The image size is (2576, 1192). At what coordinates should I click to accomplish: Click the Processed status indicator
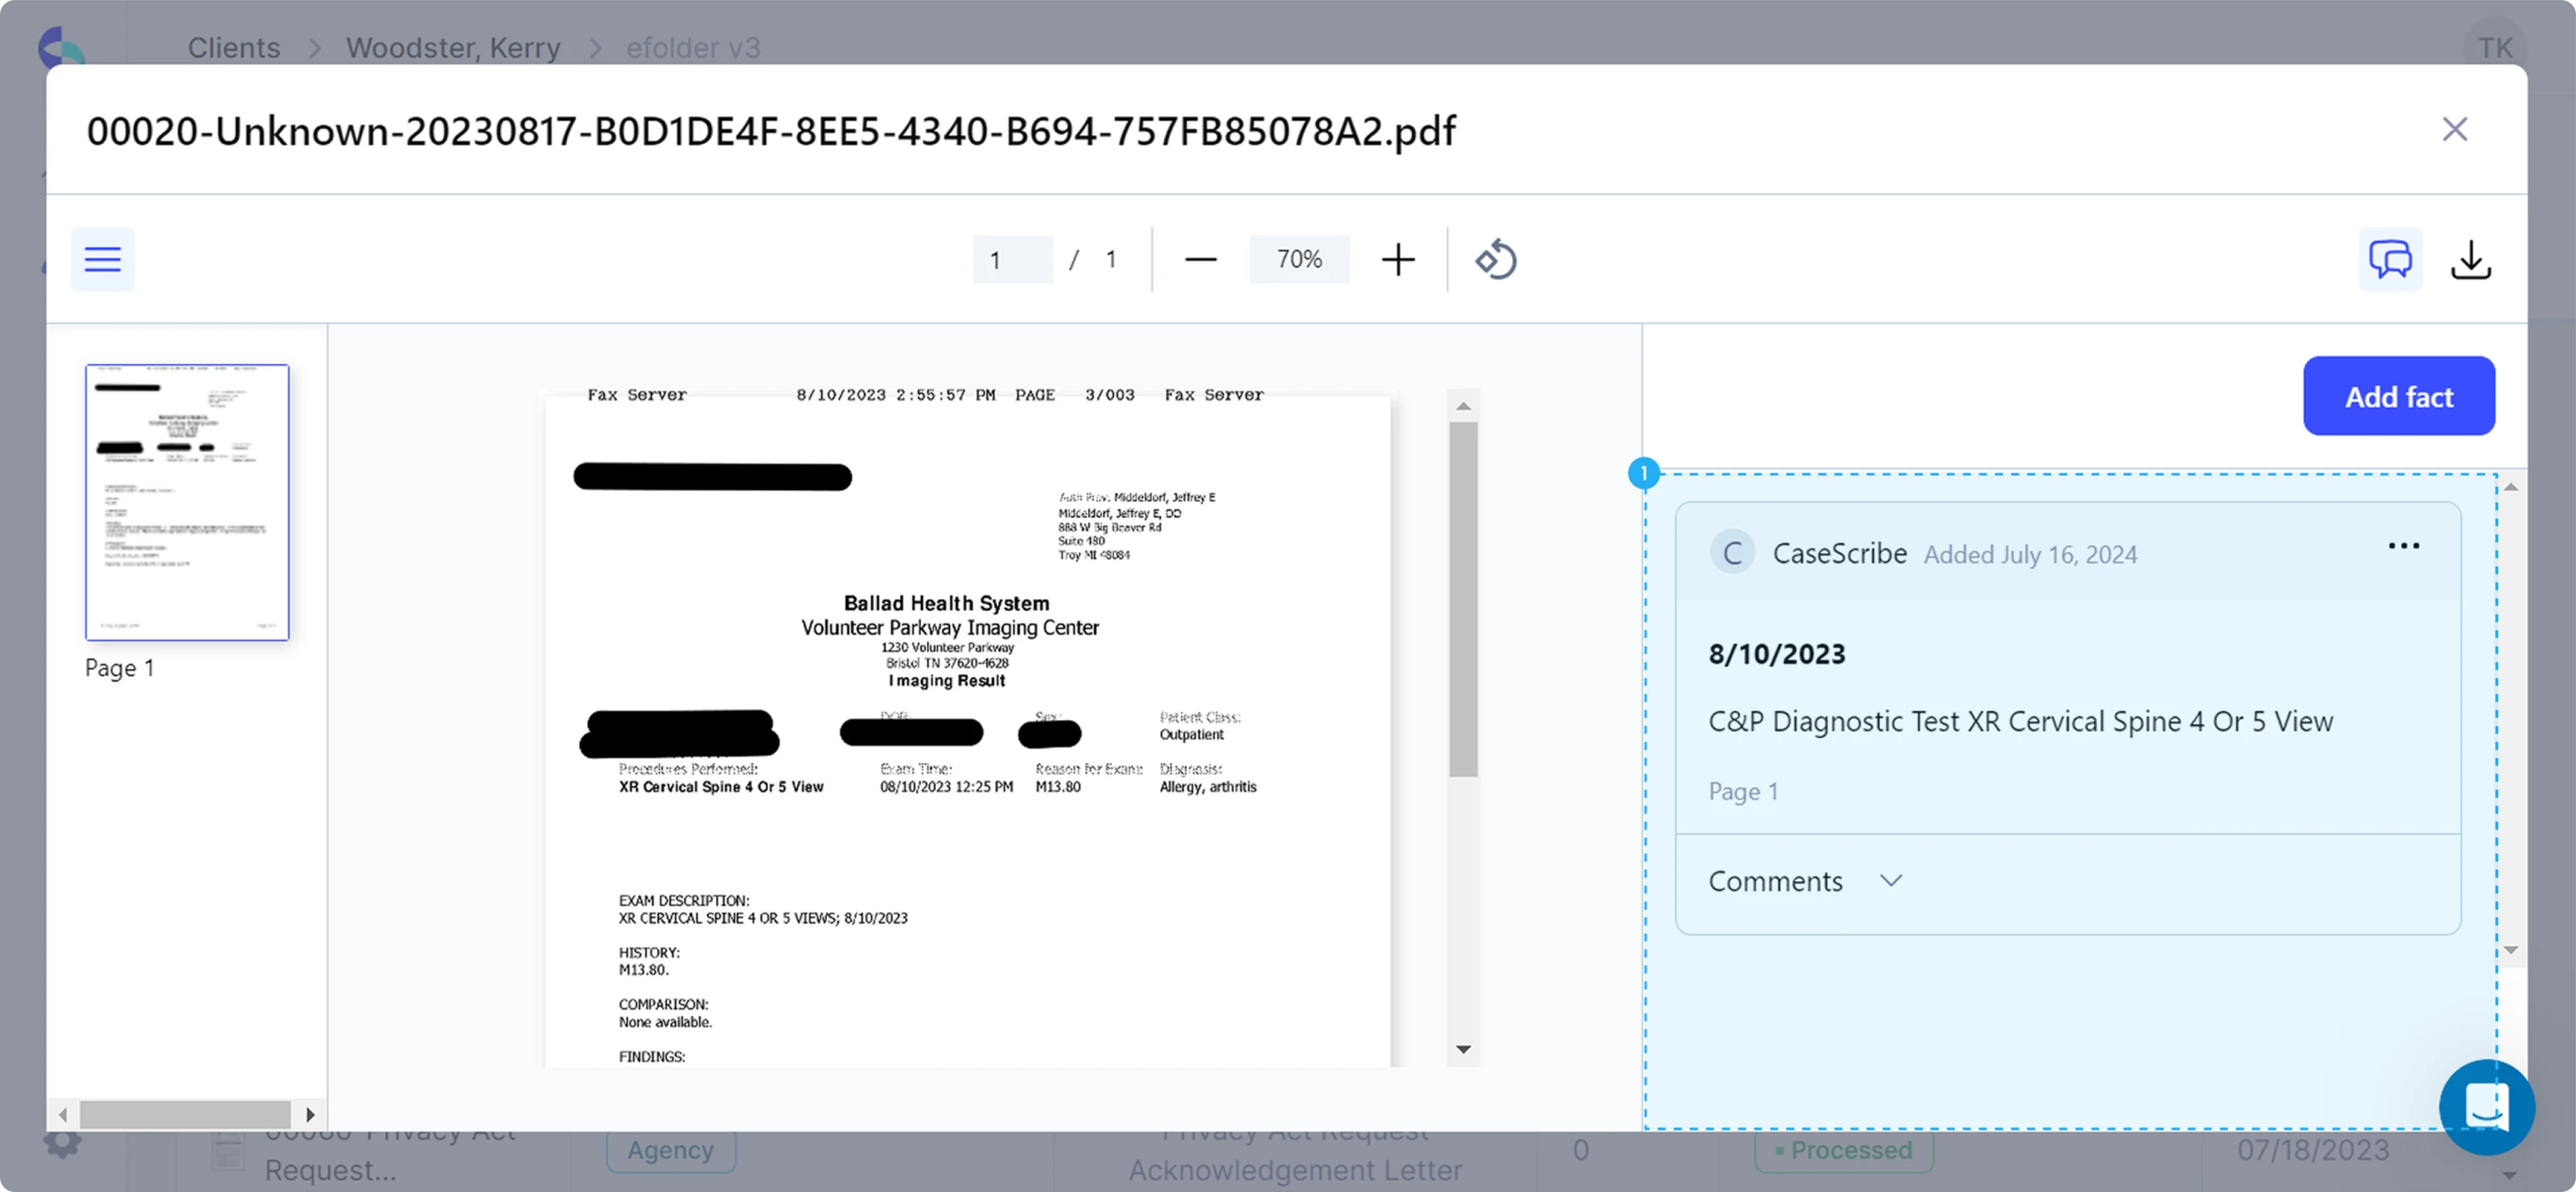(1843, 1150)
